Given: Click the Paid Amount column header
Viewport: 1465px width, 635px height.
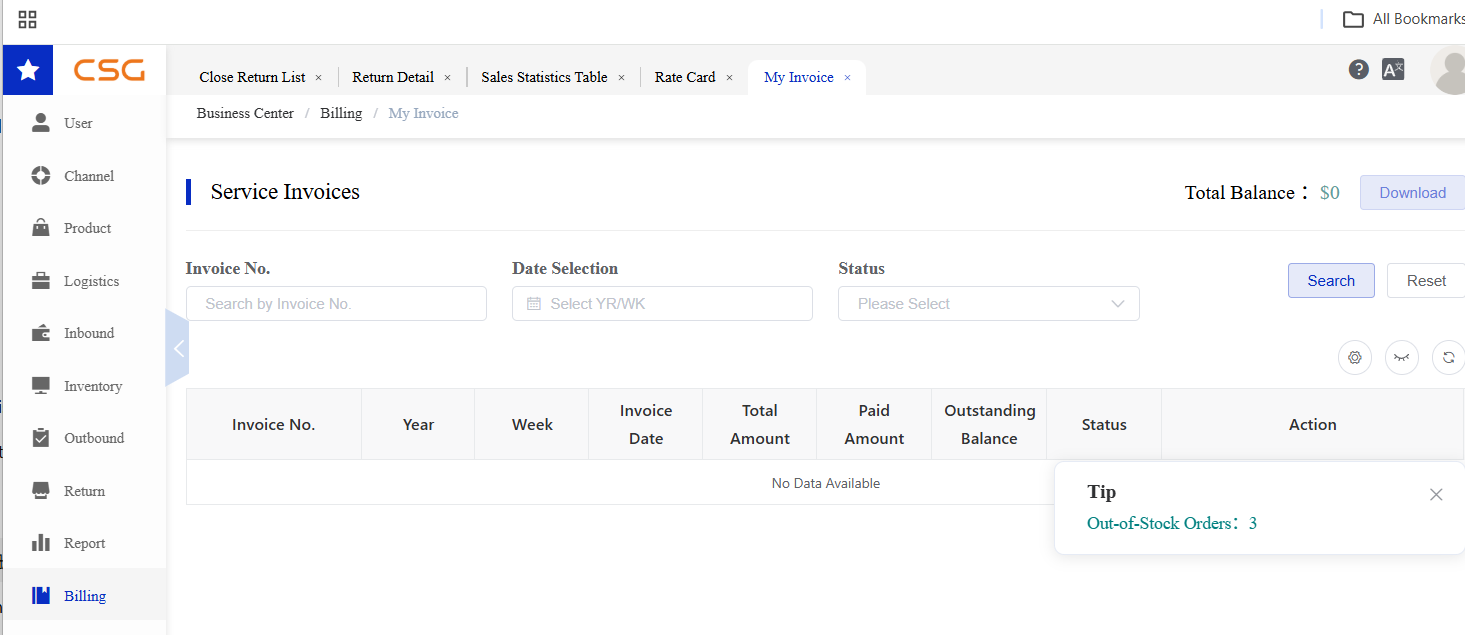Looking at the screenshot, I should click(874, 424).
